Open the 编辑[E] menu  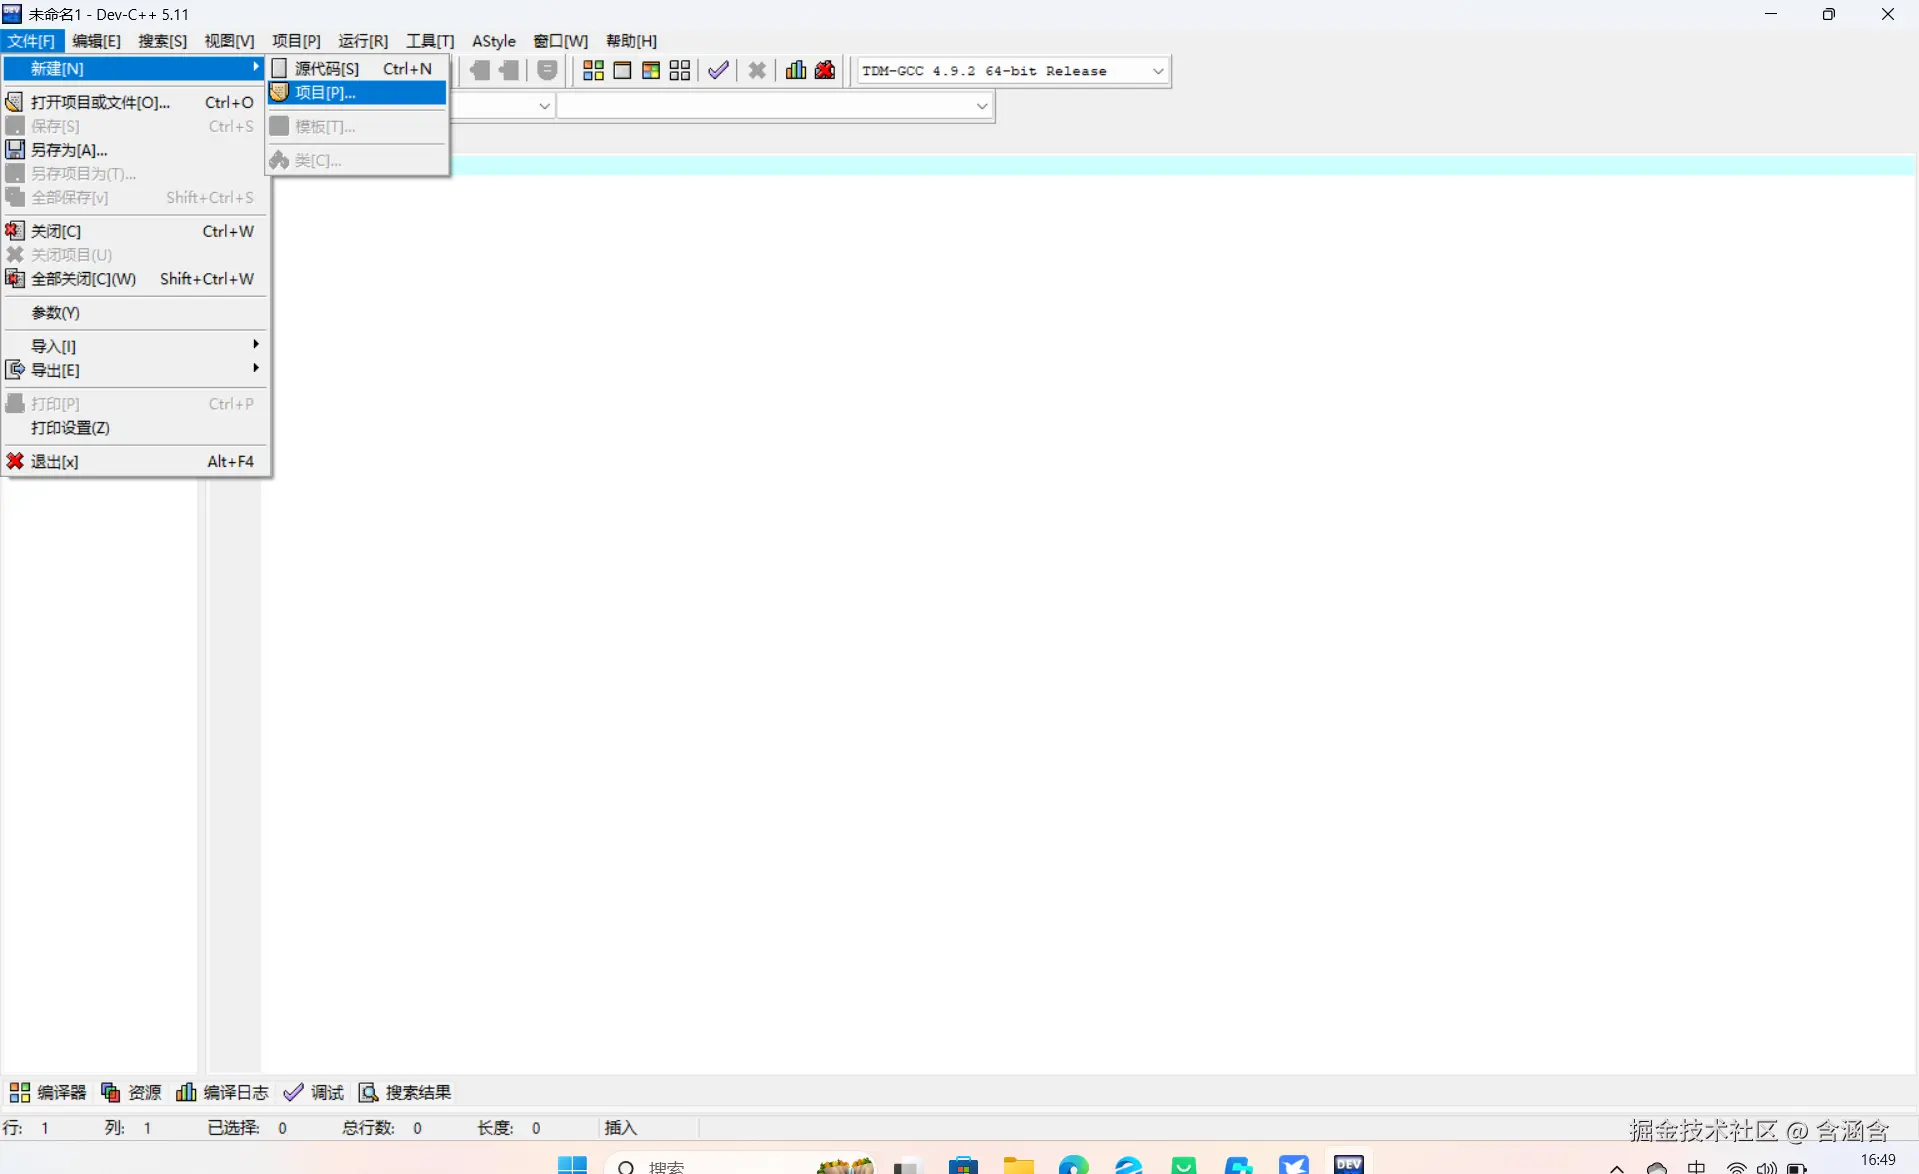point(96,41)
